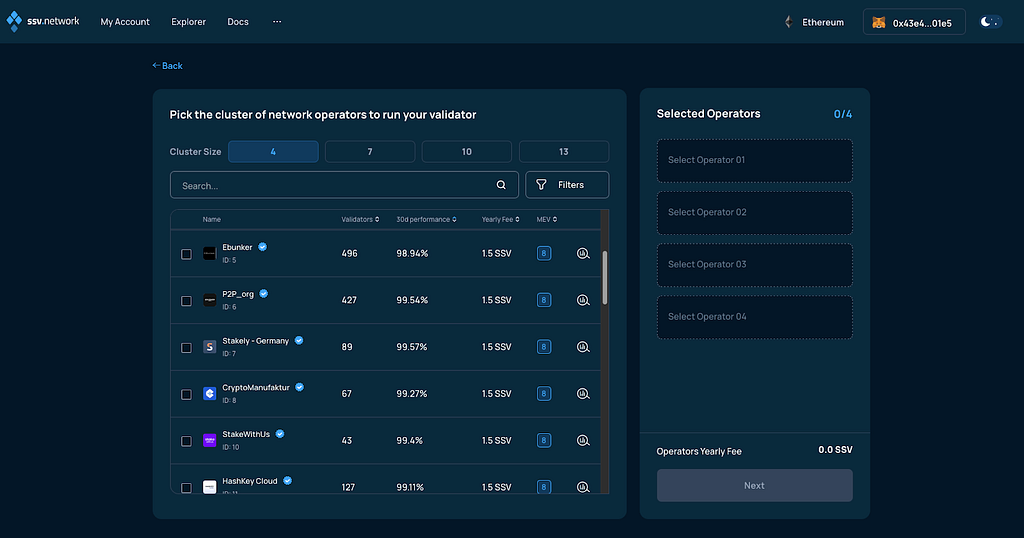This screenshot has height=538, width=1024.
Task: Click the ssv.network logo
Action: click(43, 22)
